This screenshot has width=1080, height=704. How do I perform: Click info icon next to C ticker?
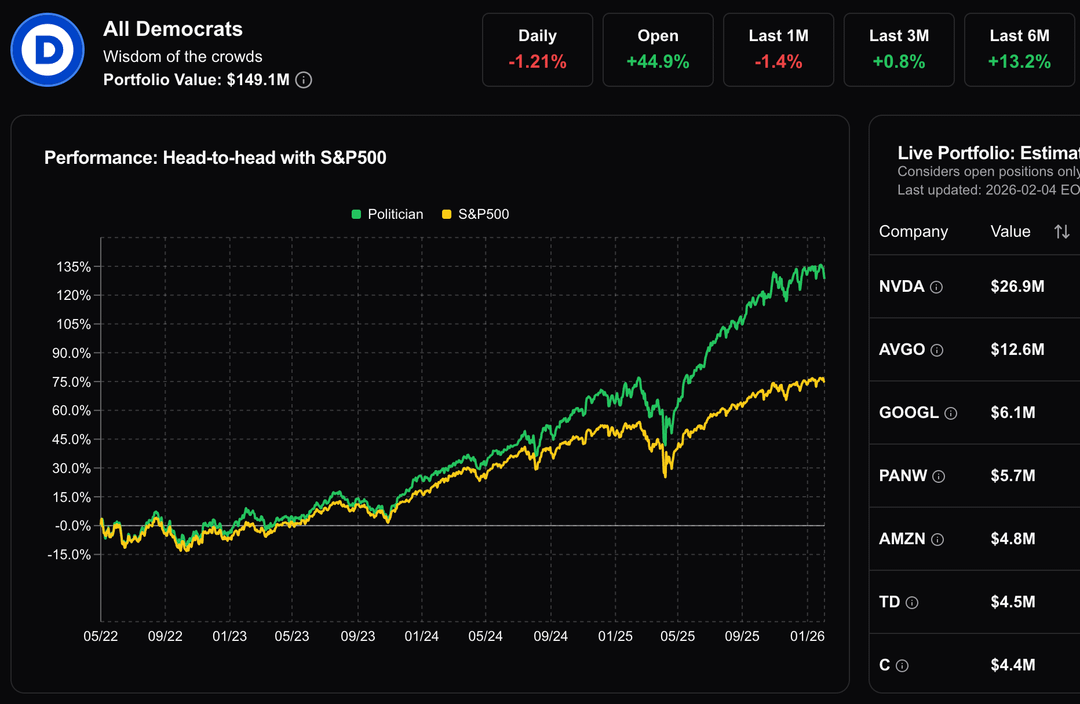pos(902,665)
